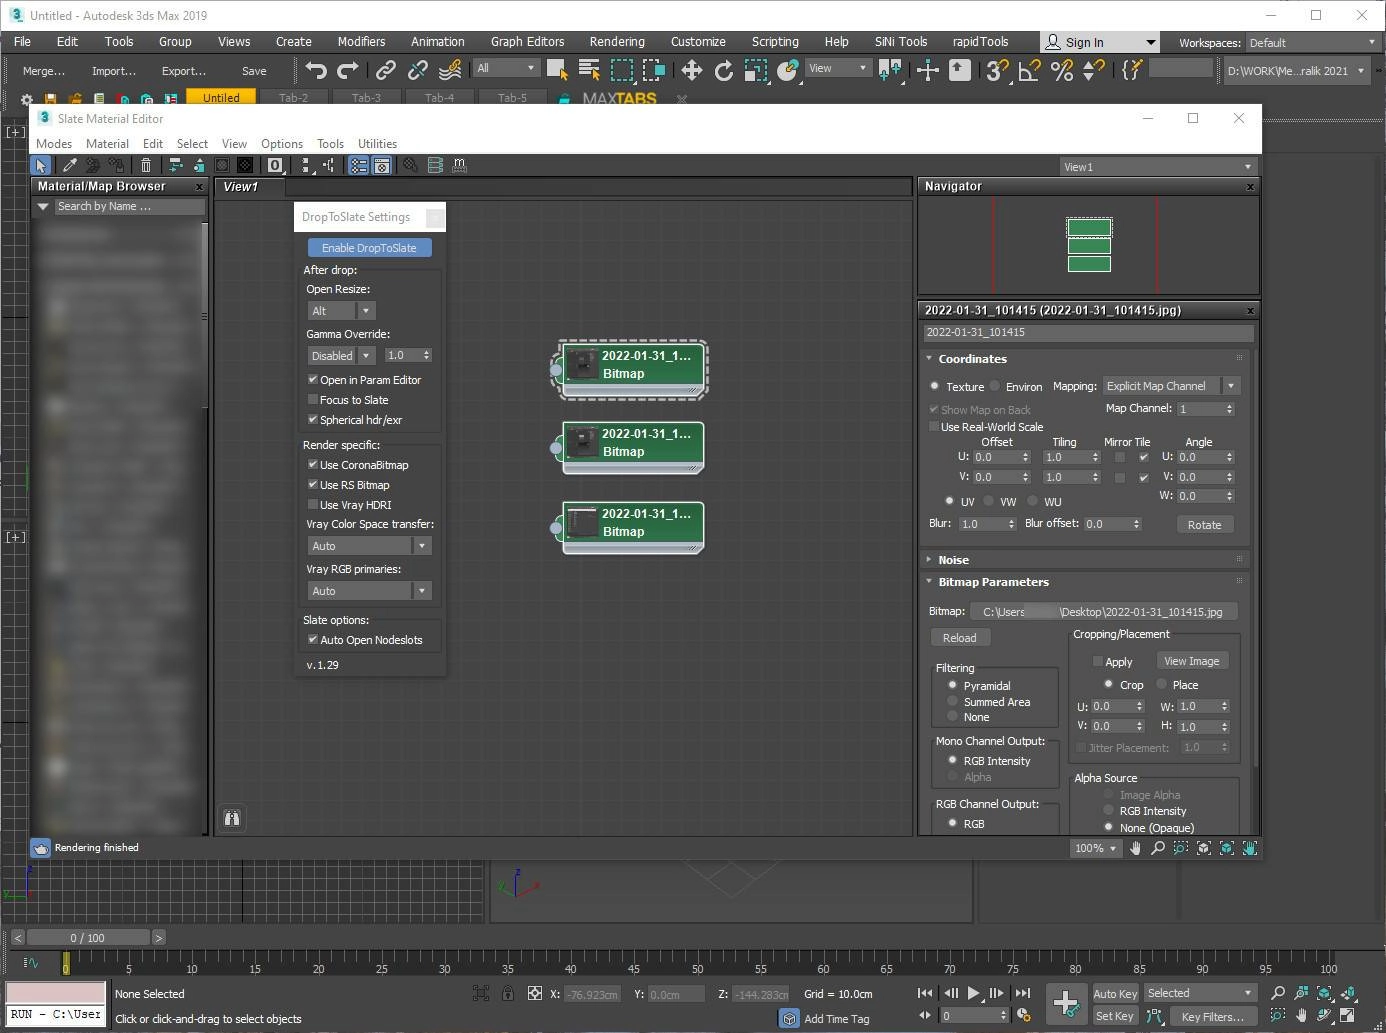The width and height of the screenshot is (1386, 1033).
Task: Toggle the Spherical hdr/exr checkbox
Action: pos(313,420)
